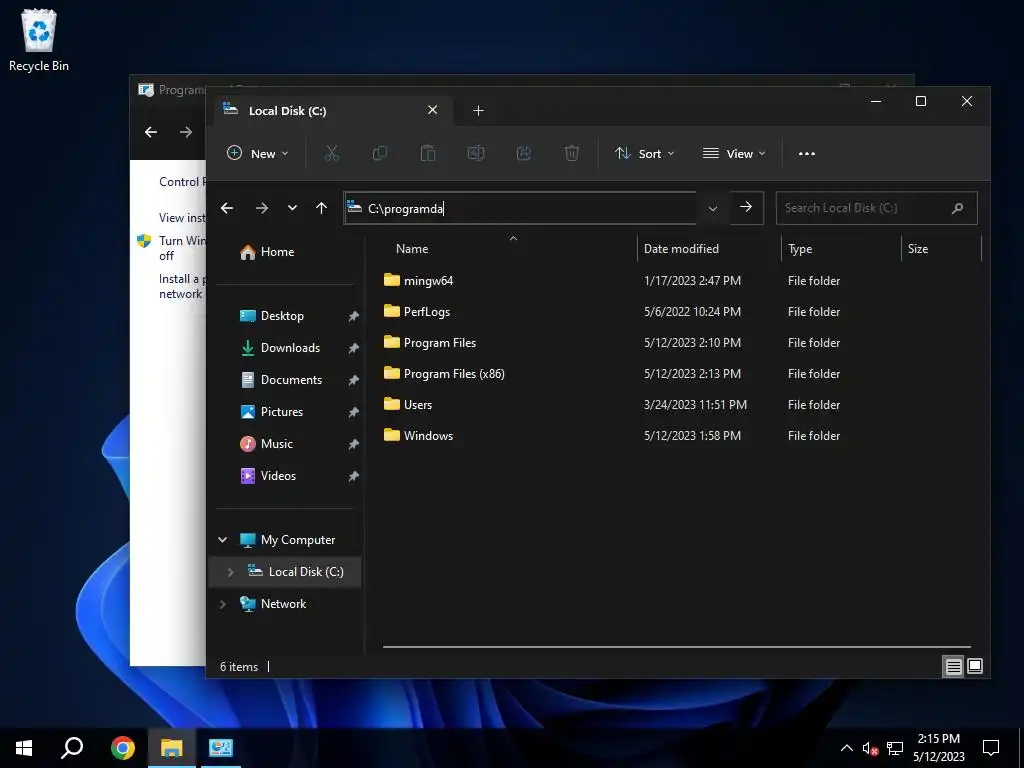Open the See more ellipsis menu
Screen dimensions: 1024x768
807,153
